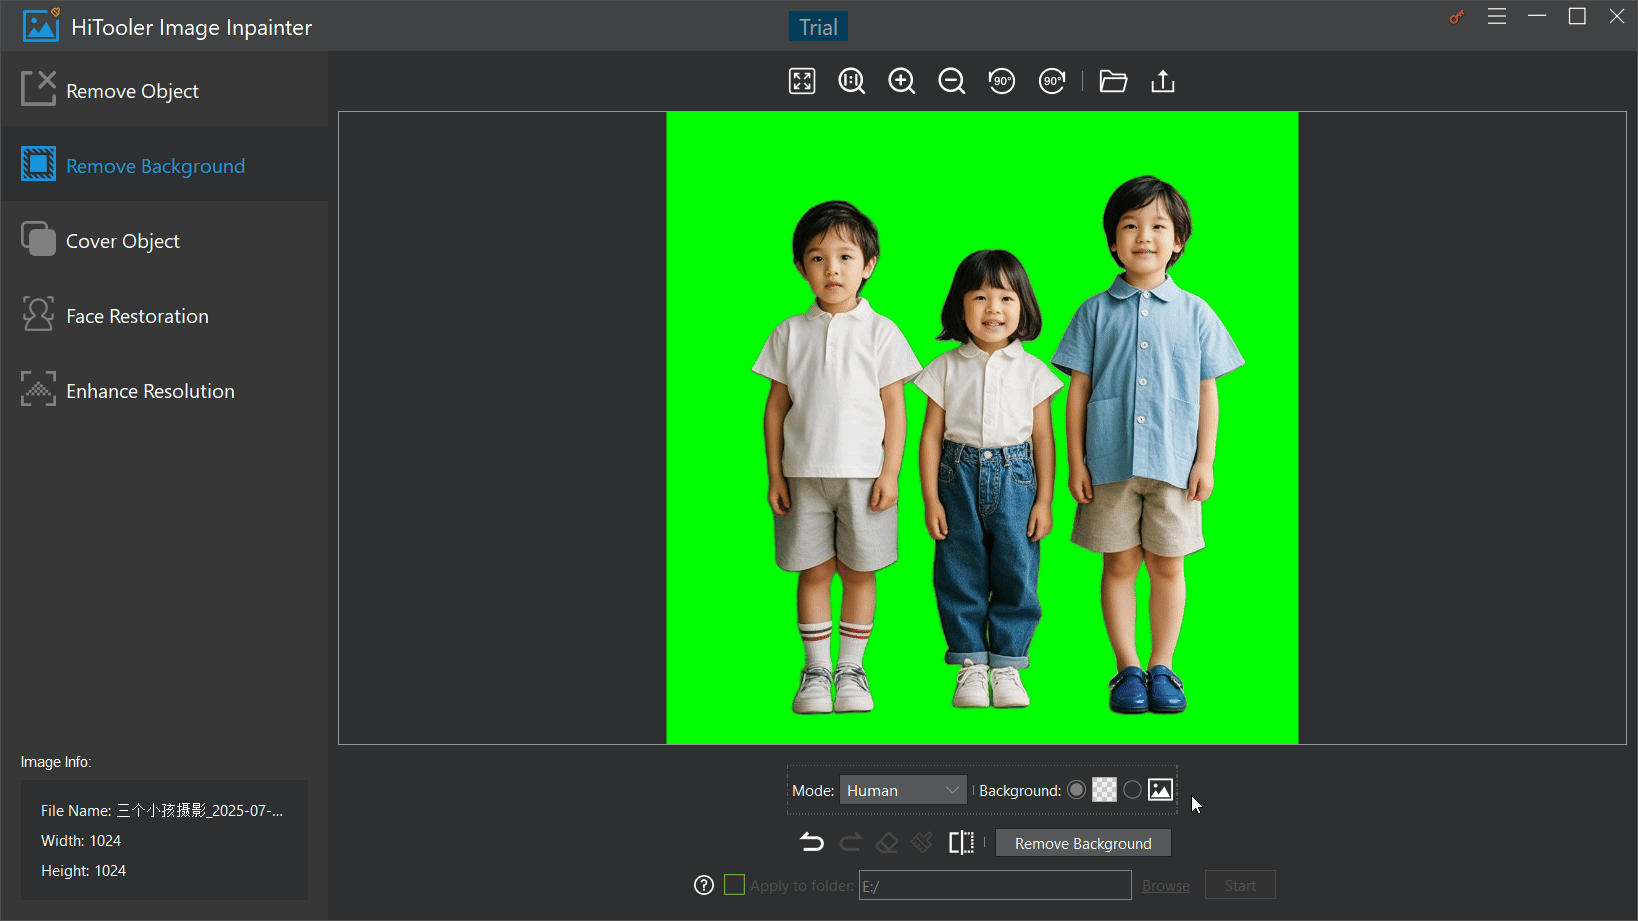Expand the Mode dropdown set to Human

903,790
